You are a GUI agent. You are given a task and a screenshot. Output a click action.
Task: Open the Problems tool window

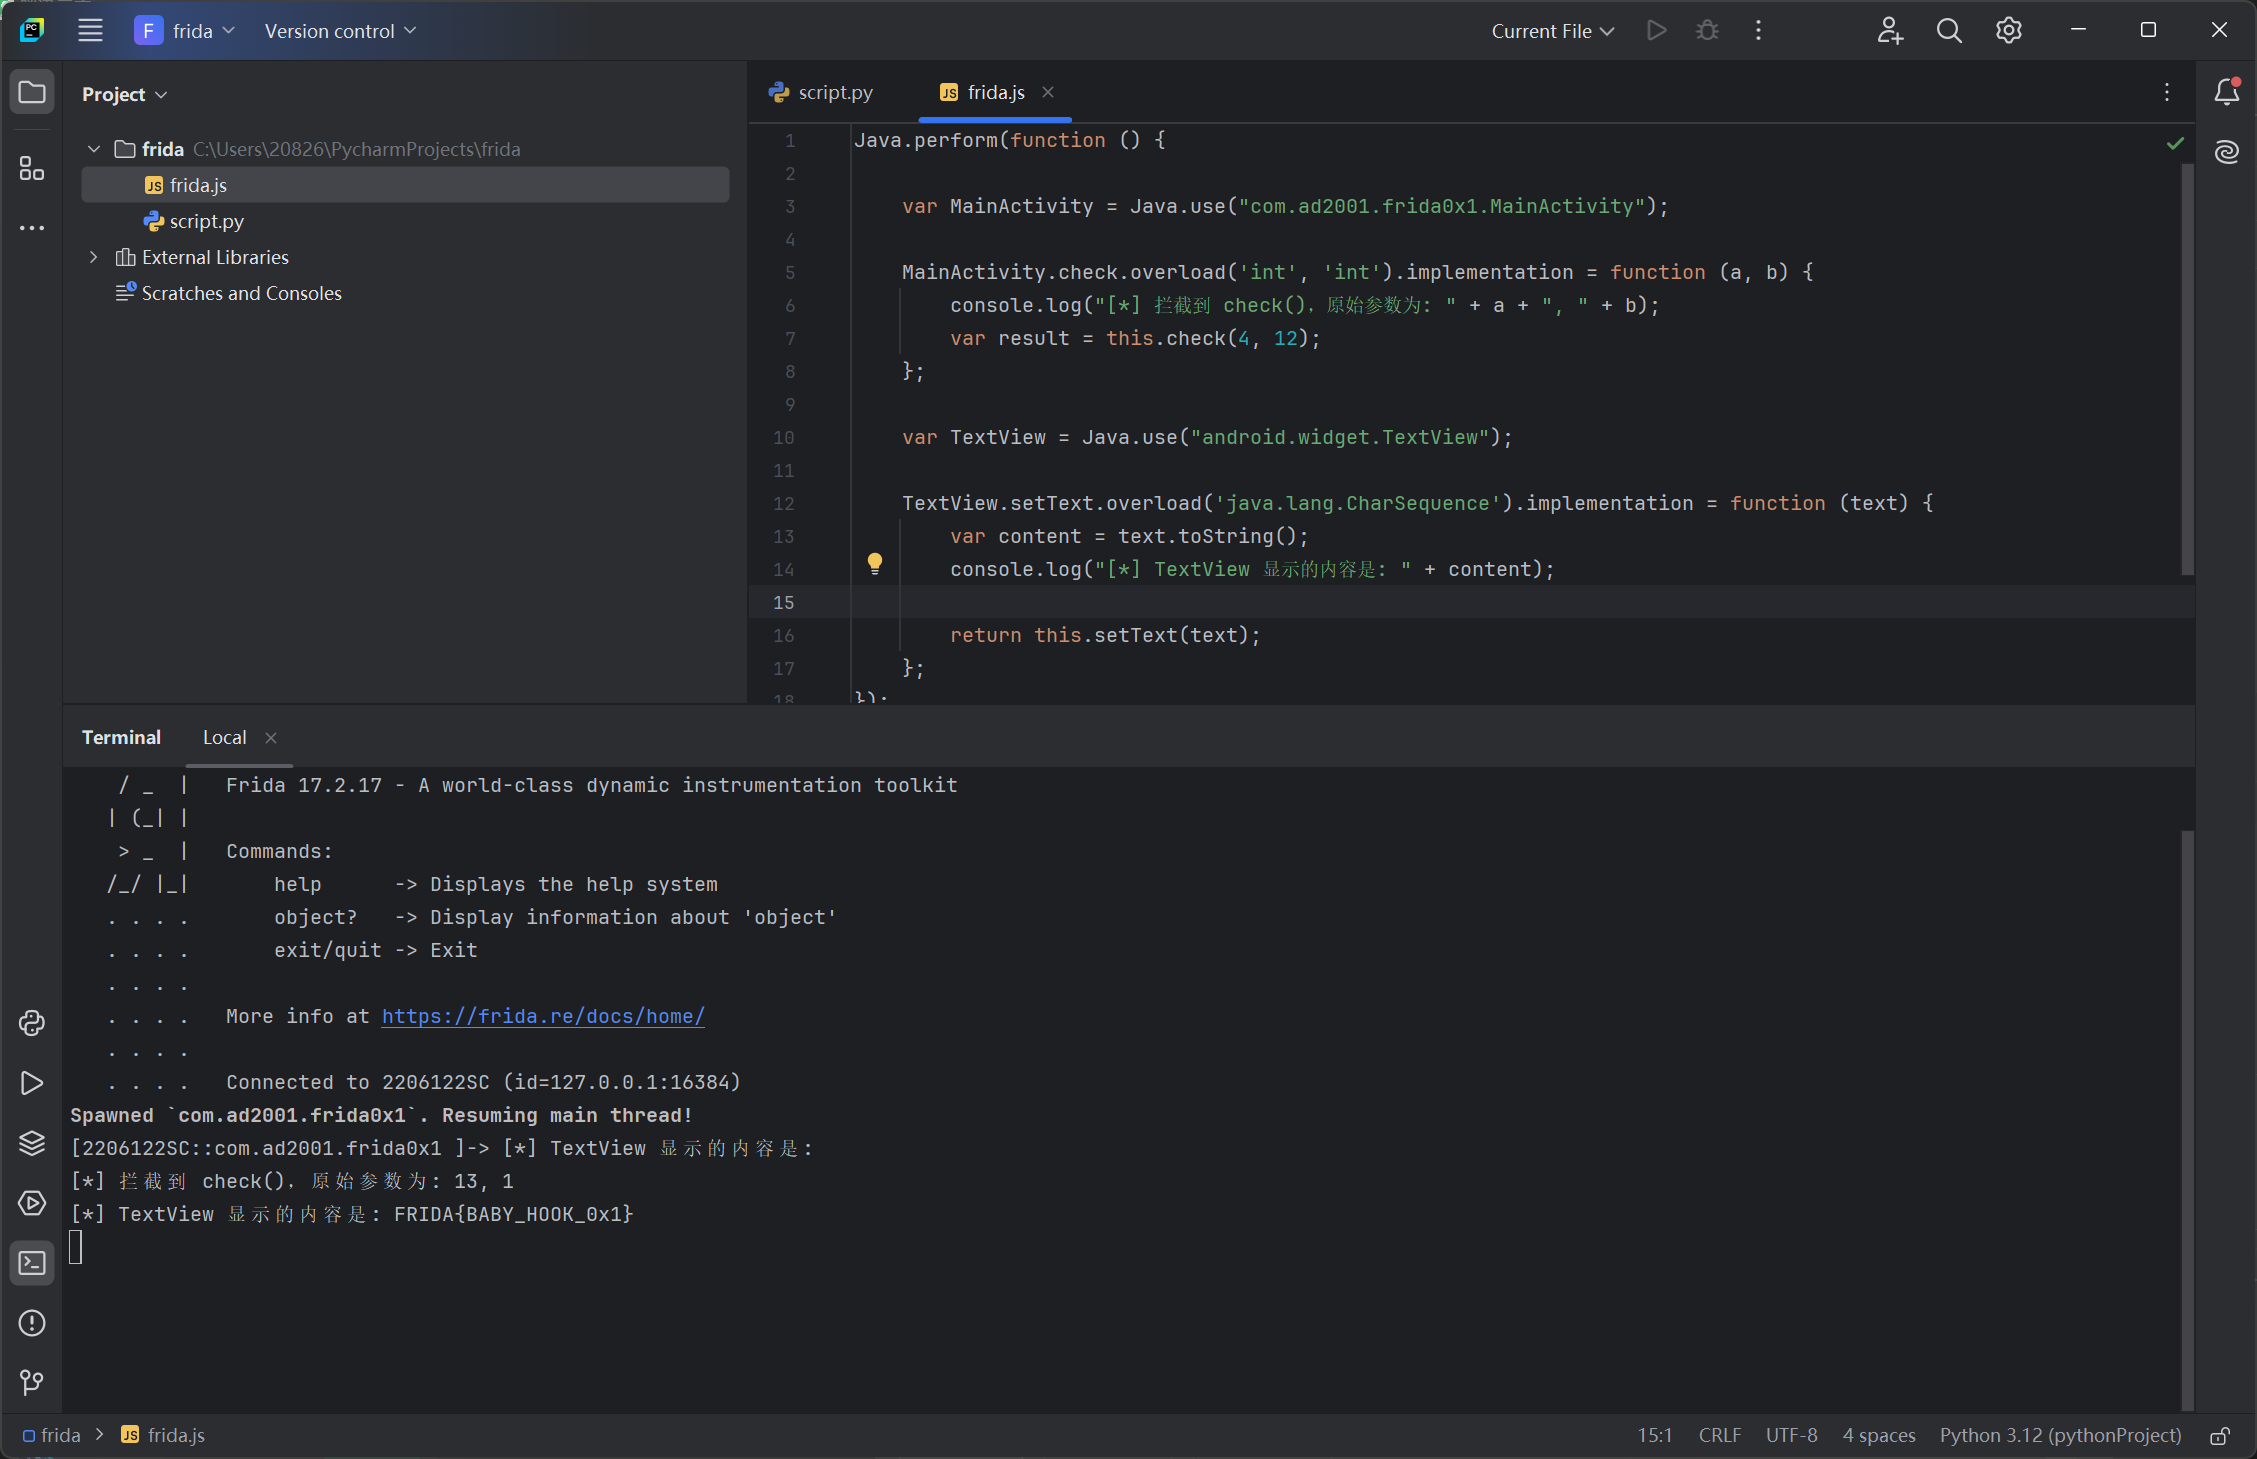point(32,1323)
